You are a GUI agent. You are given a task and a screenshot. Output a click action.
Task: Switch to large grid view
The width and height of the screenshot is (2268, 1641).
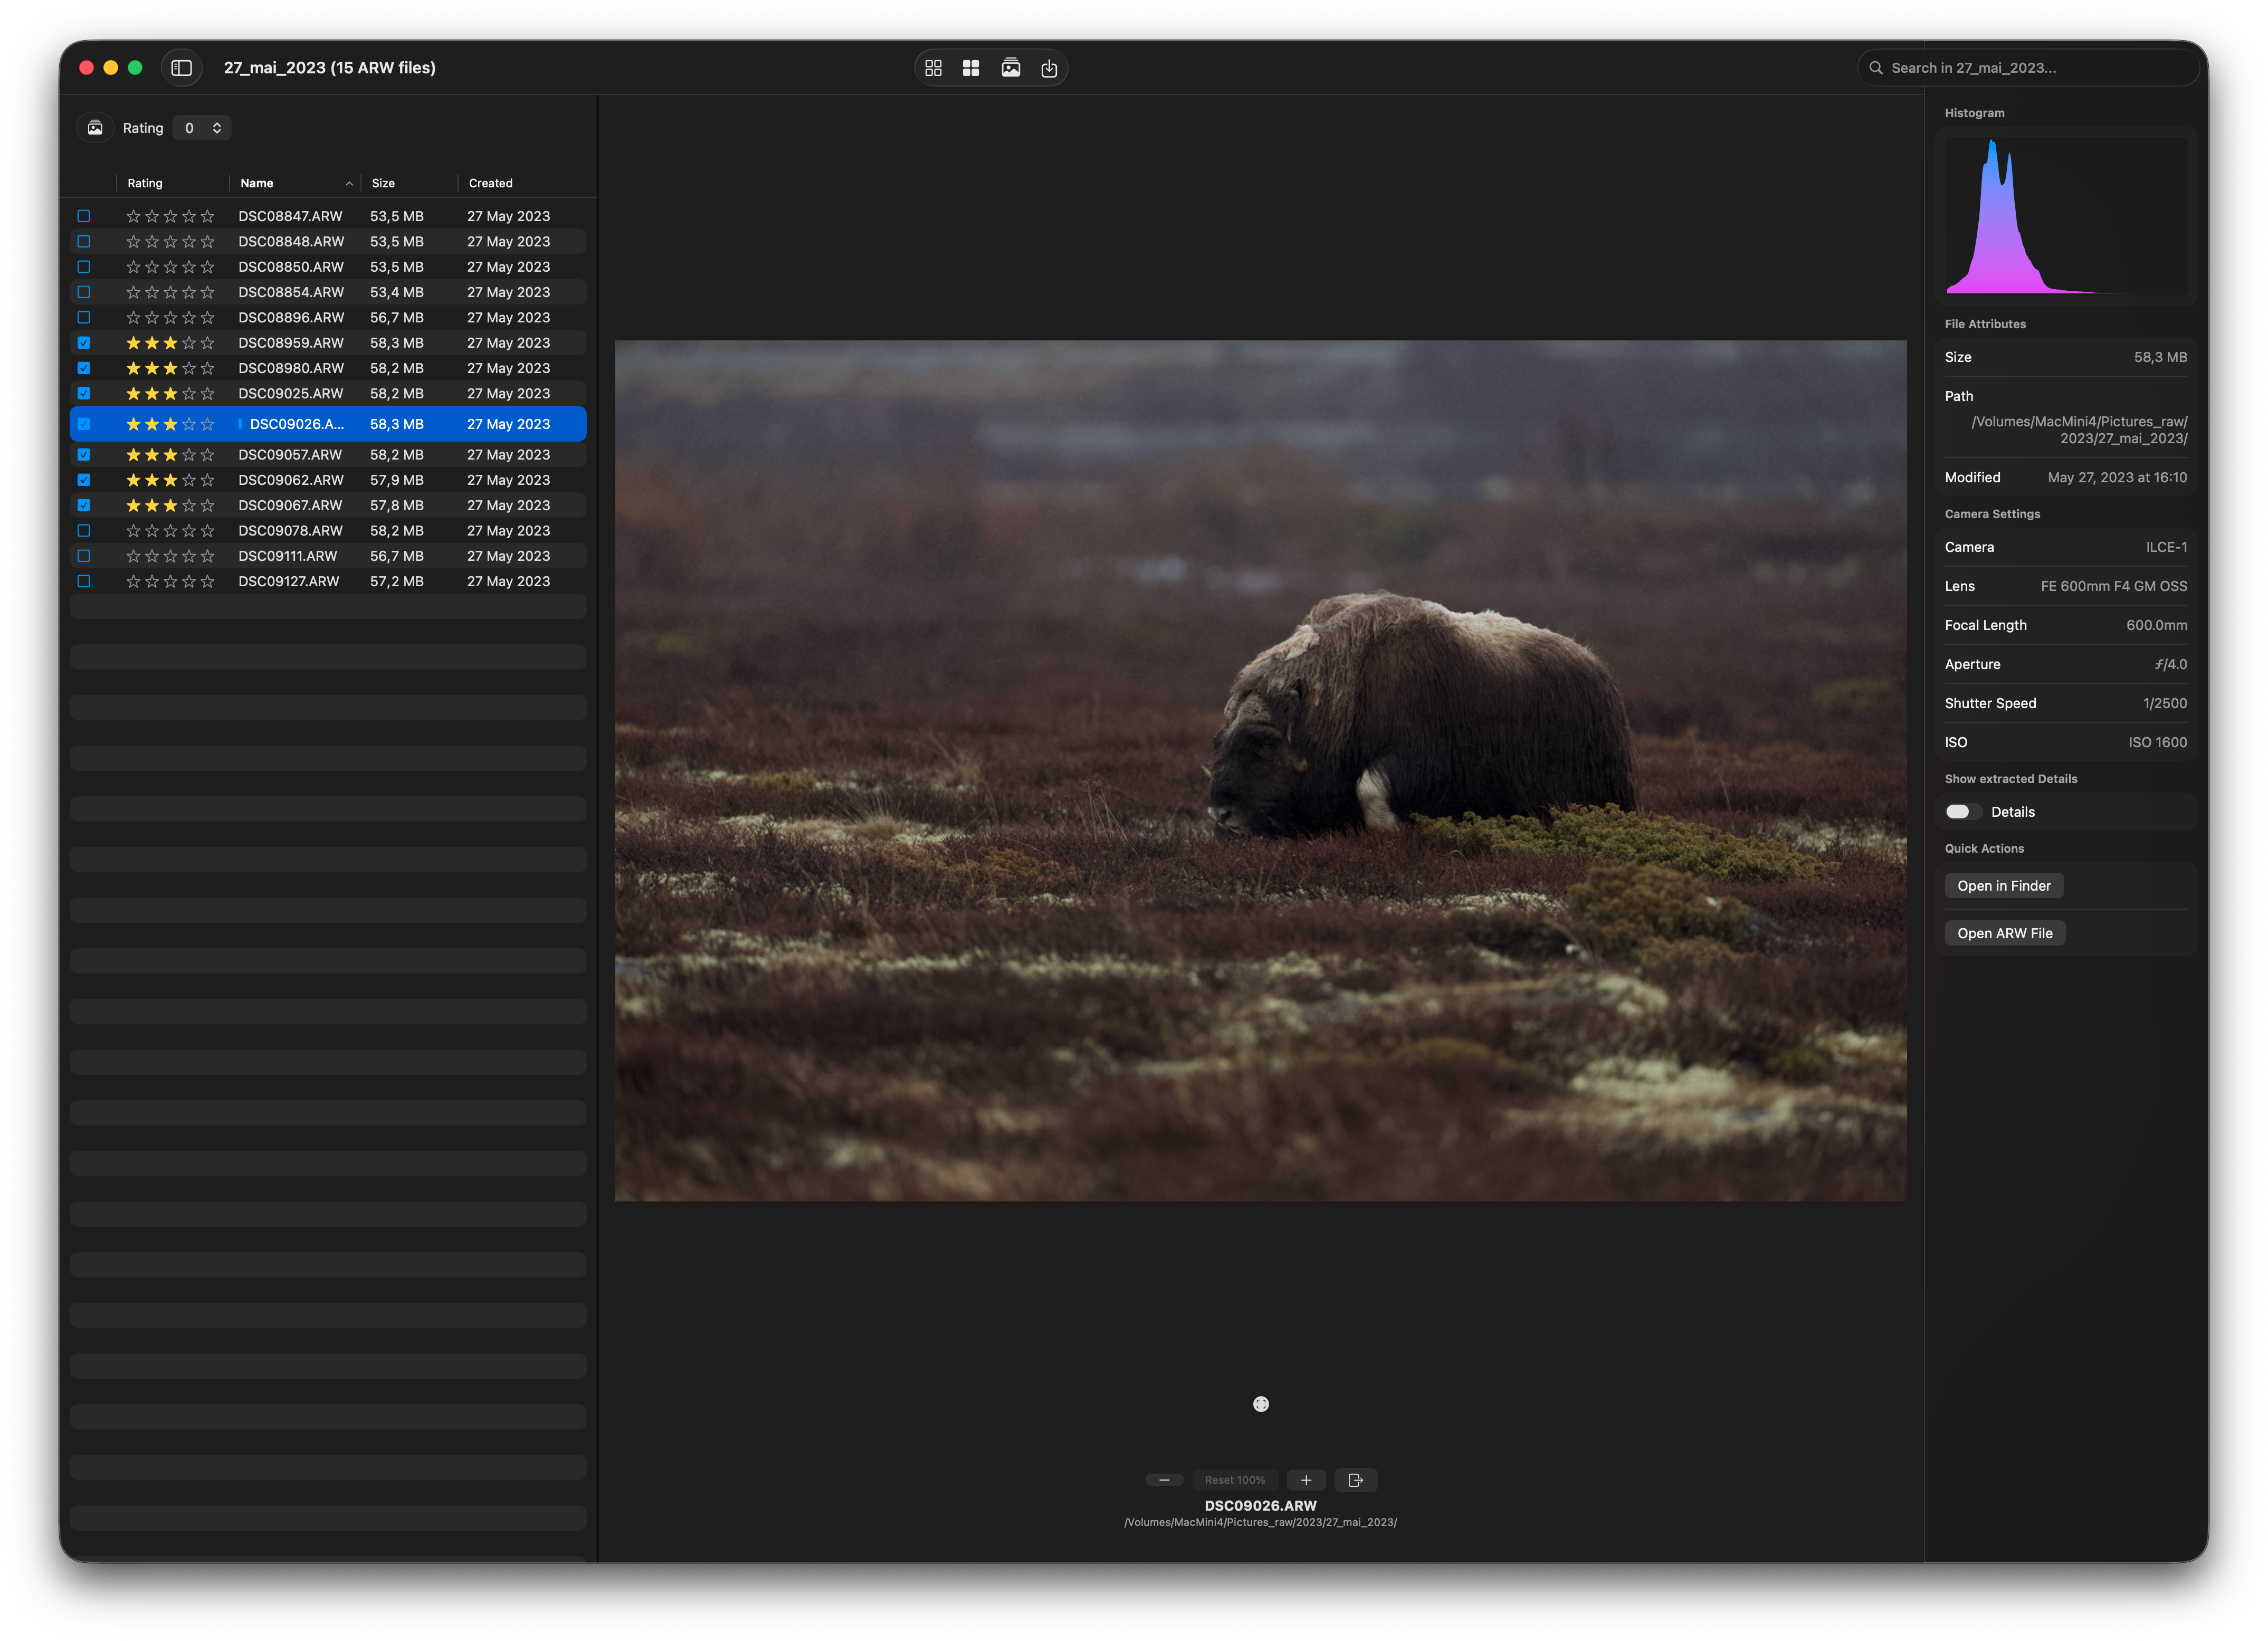pyautogui.click(x=970, y=67)
